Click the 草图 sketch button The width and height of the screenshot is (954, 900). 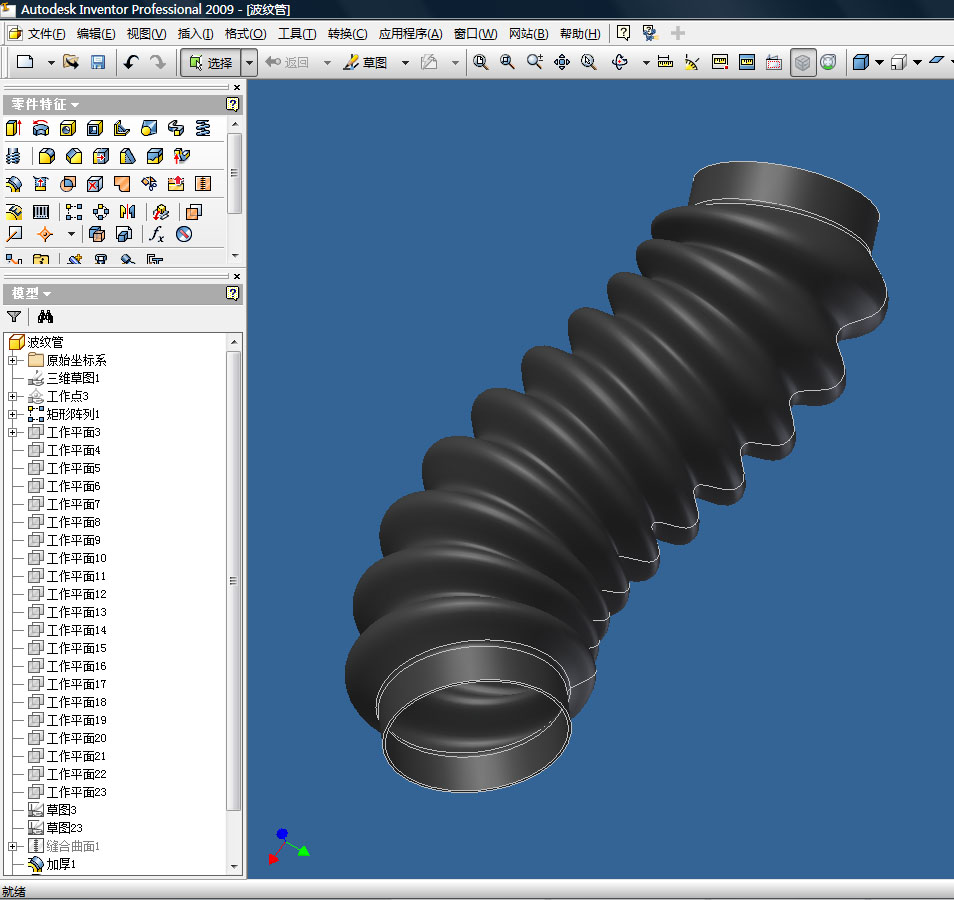pyautogui.click(x=365, y=63)
